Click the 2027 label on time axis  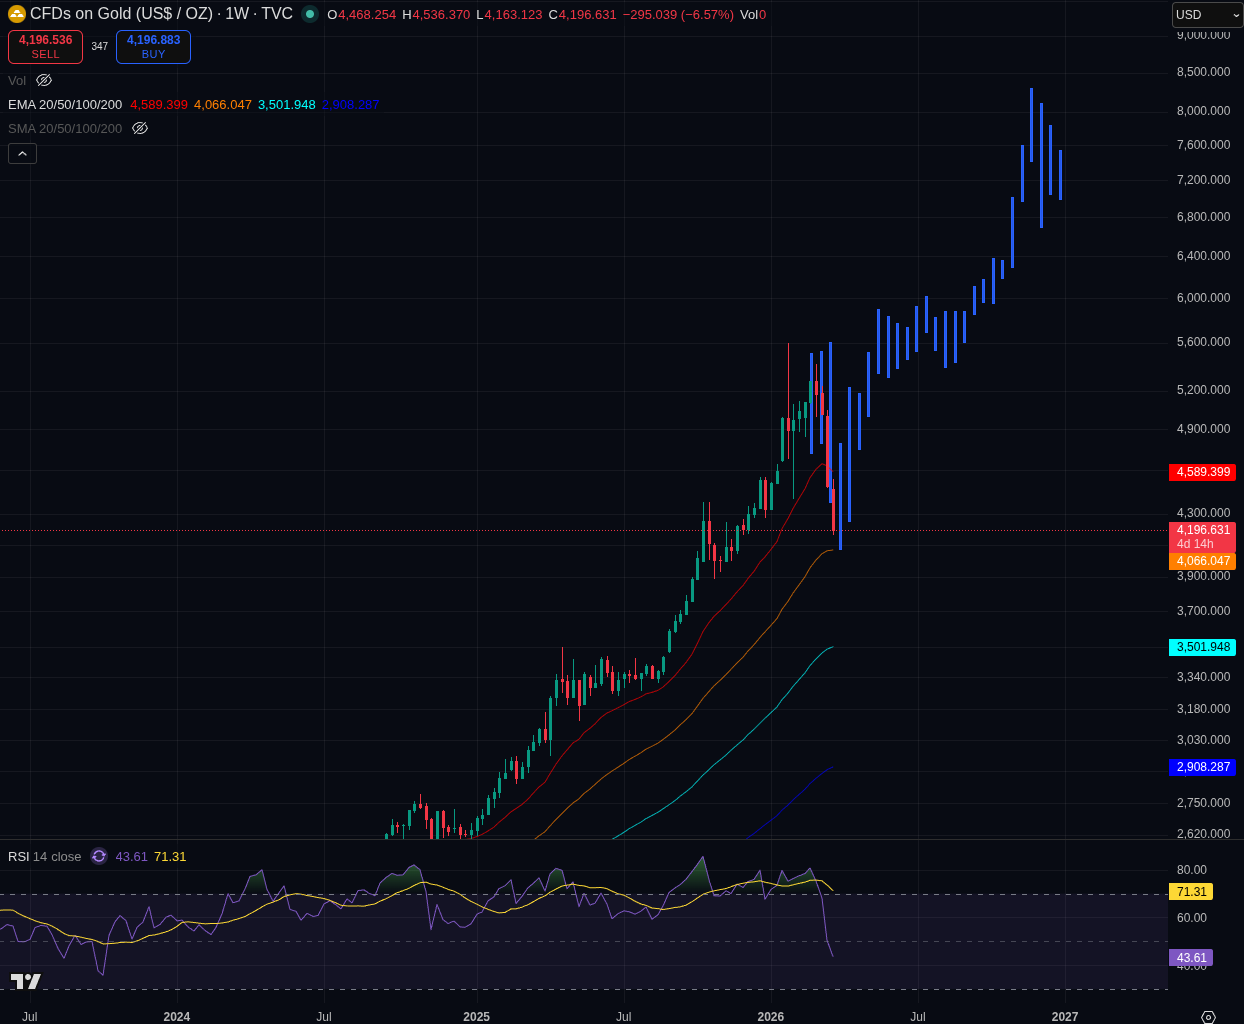[x=1065, y=1016]
